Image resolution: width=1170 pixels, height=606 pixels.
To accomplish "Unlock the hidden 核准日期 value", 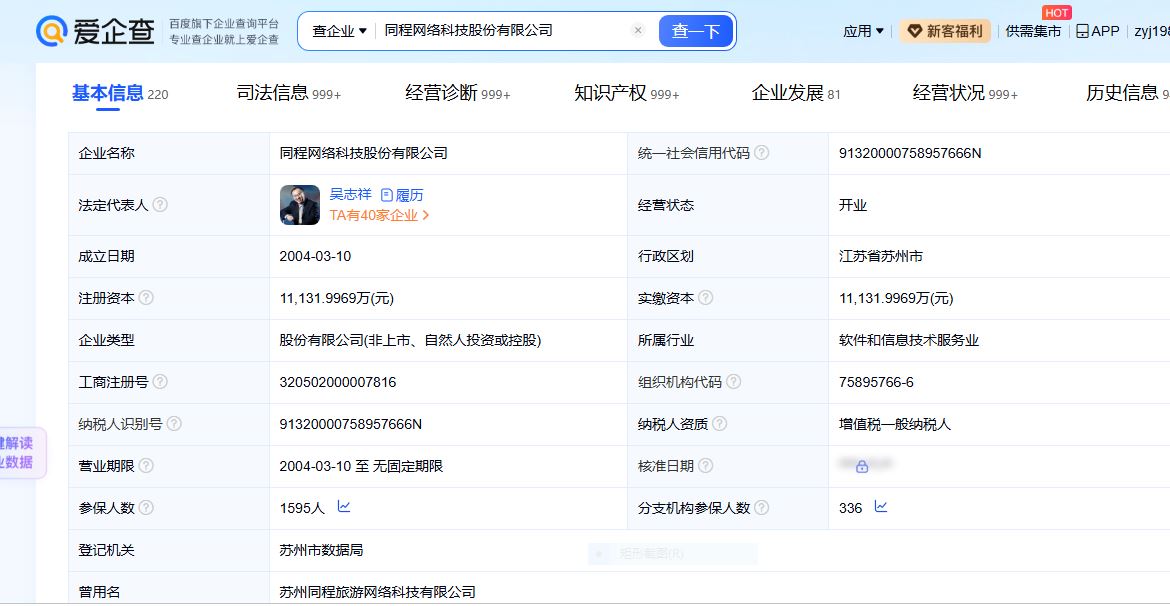I will 862,466.
